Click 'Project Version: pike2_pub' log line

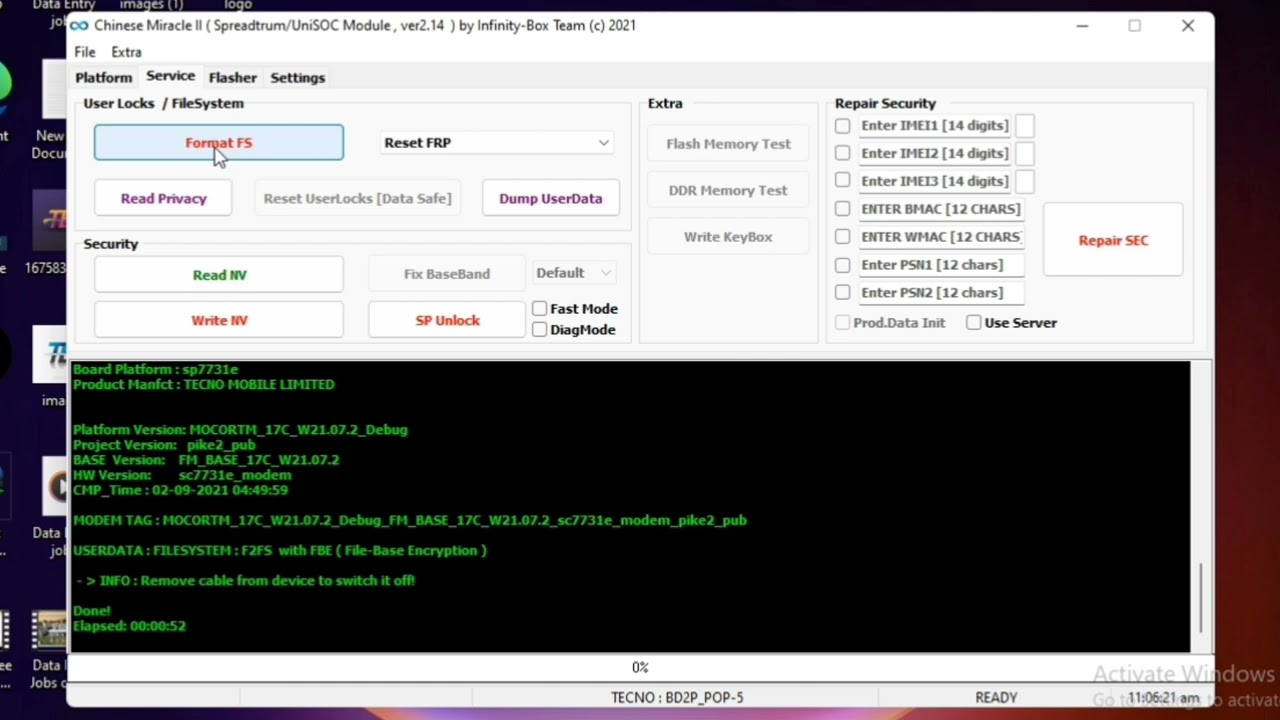pos(164,444)
